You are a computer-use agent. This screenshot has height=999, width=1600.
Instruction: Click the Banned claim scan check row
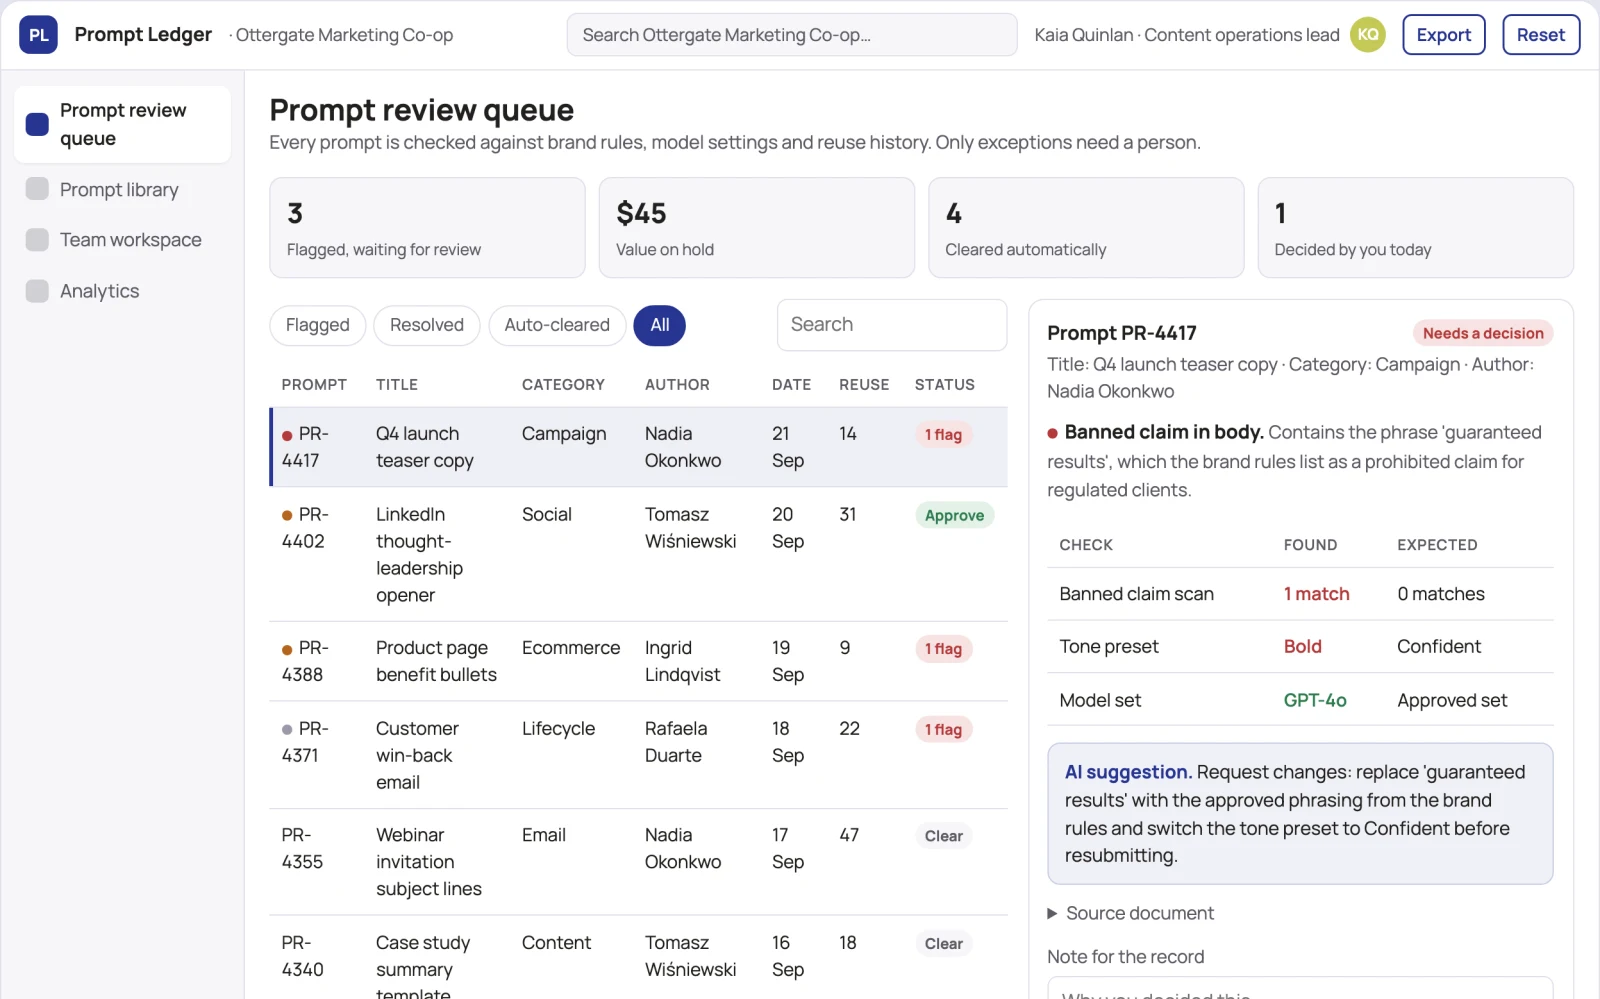pos(1300,594)
